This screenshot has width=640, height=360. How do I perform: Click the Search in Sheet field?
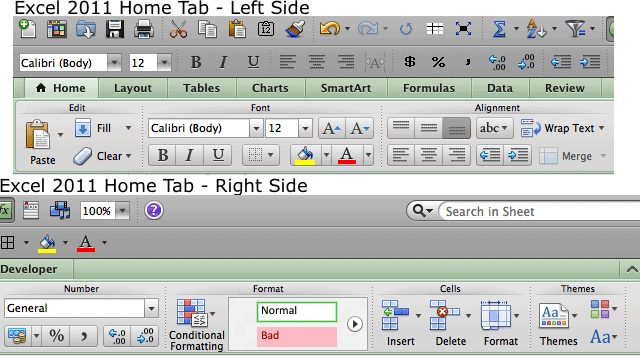[539, 211]
